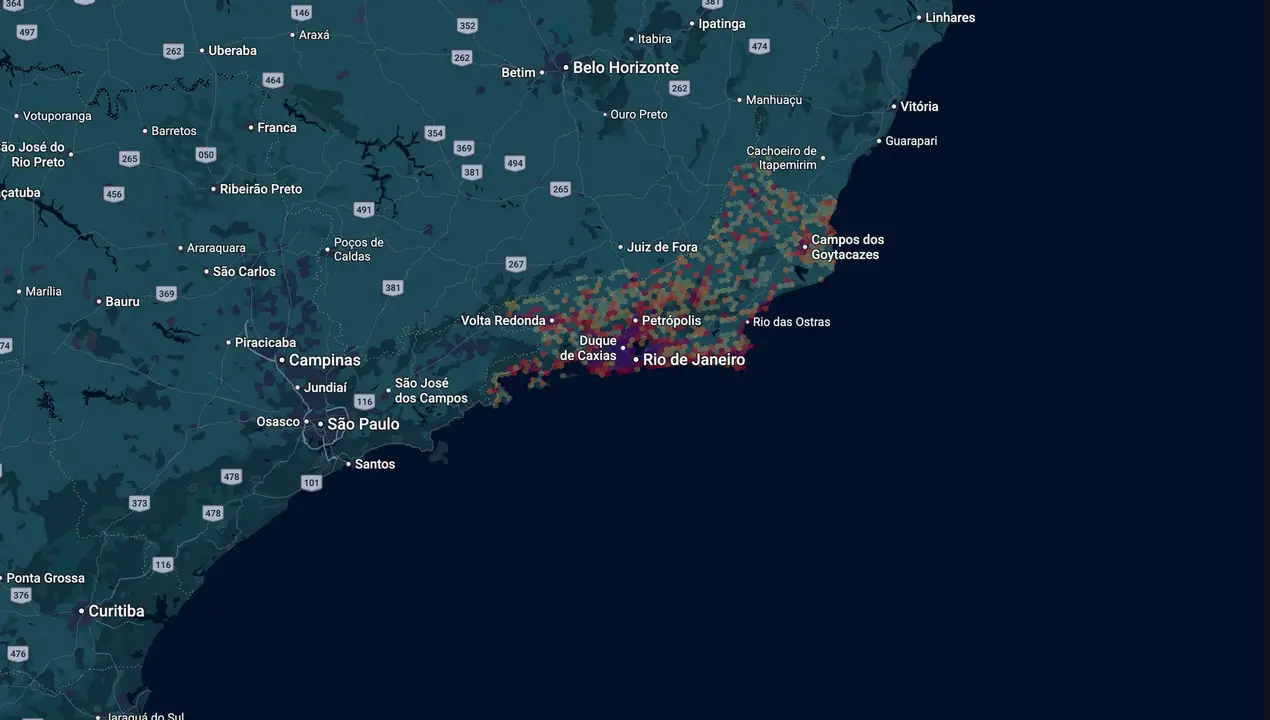Click the 050 highway shield near Franca

coord(206,154)
